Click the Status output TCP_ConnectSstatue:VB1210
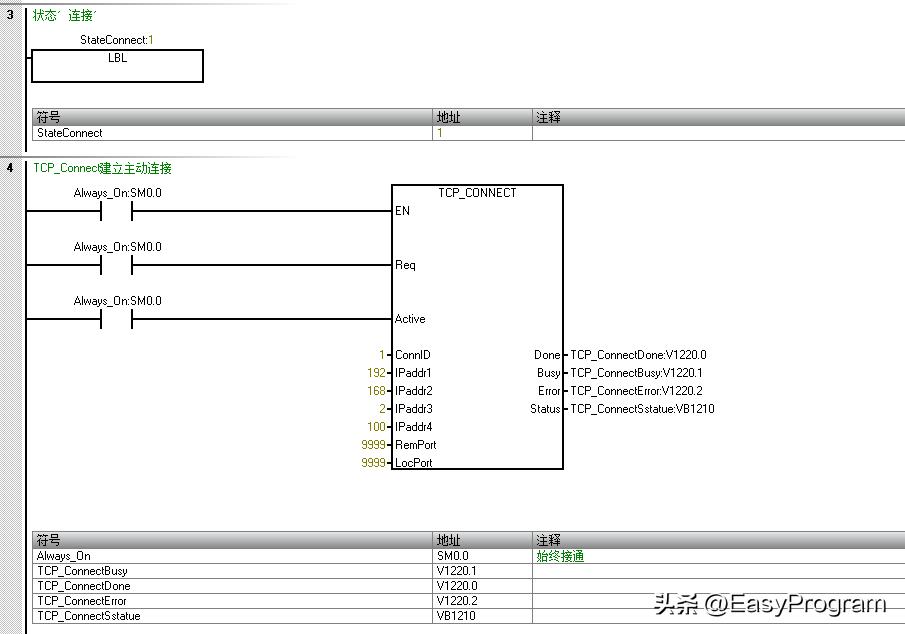 [x=642, y=409]
